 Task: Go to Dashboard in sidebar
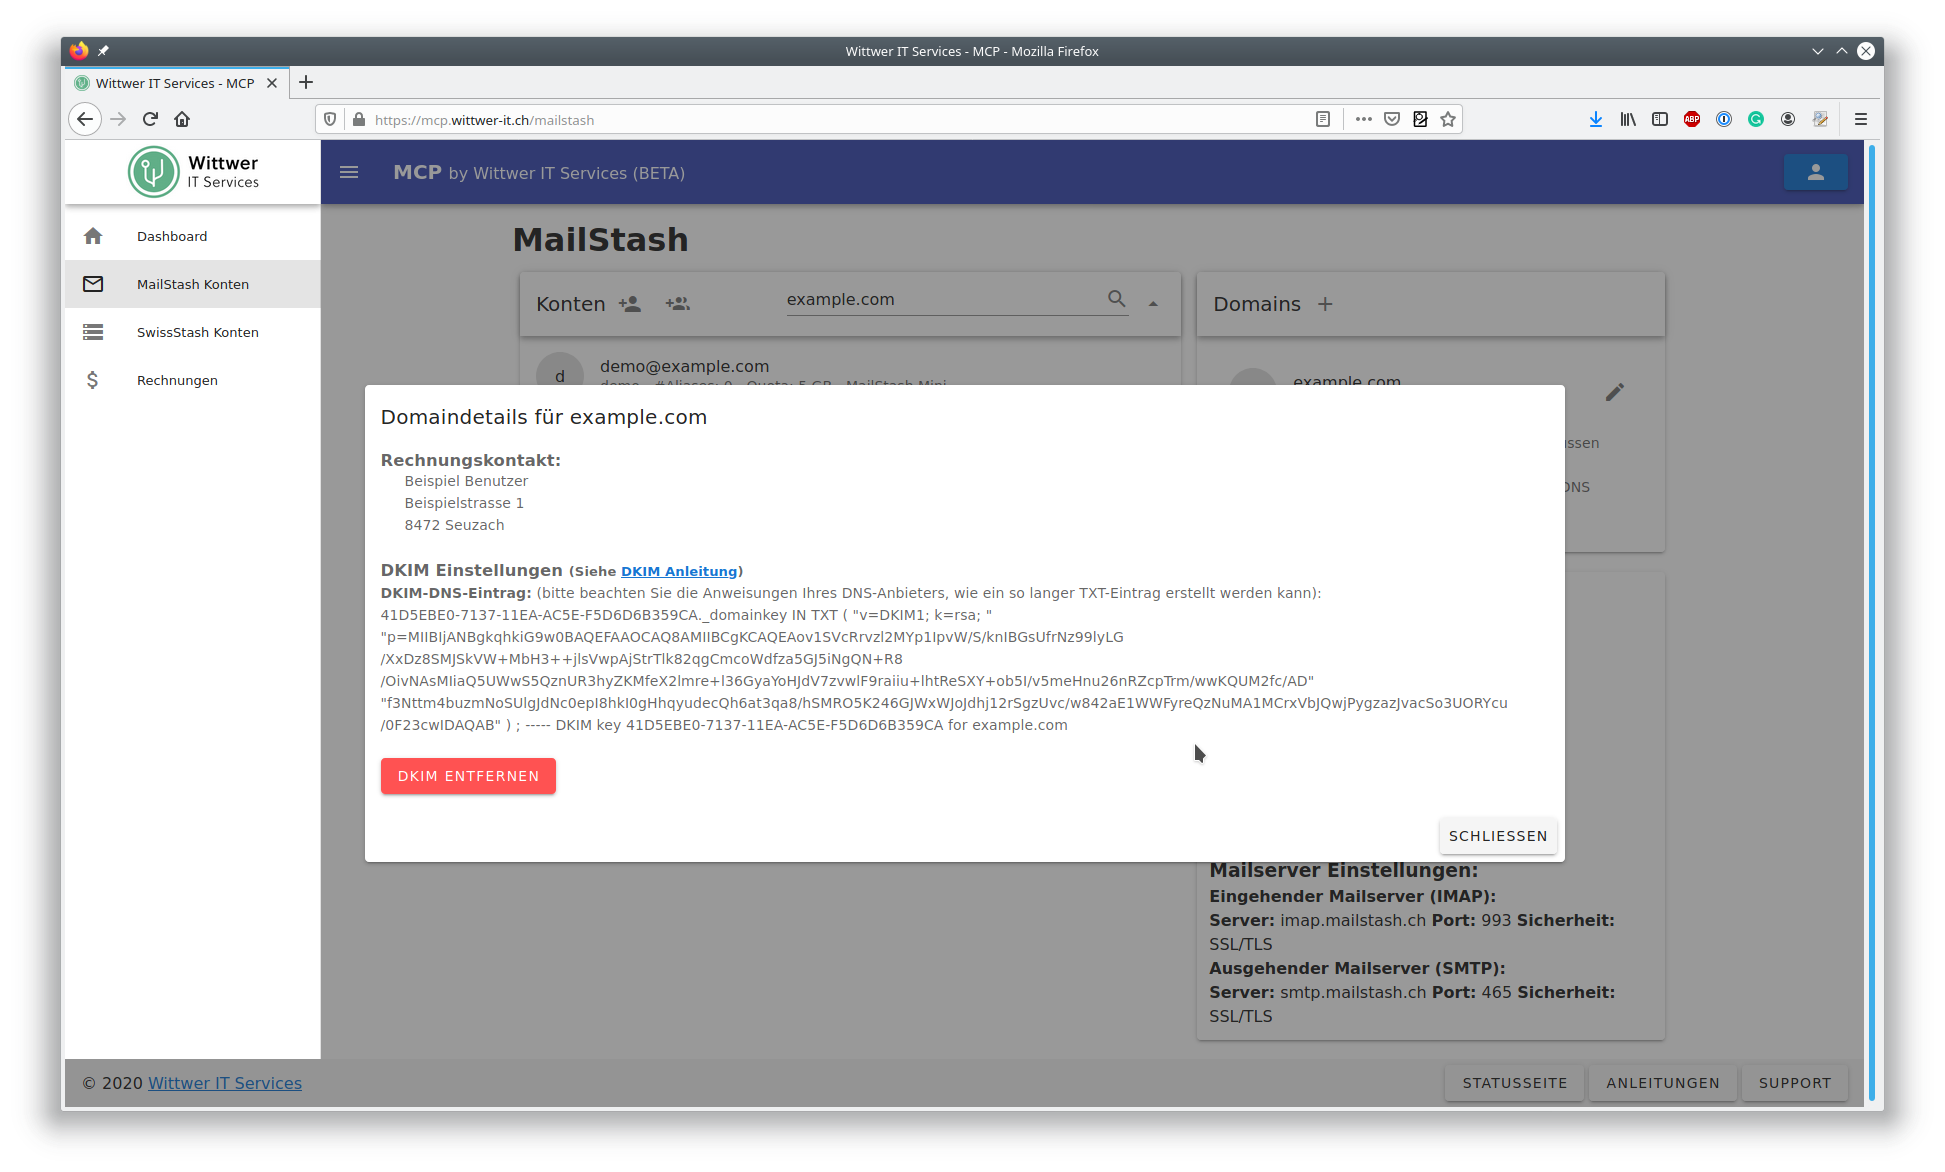pos(192,236)
